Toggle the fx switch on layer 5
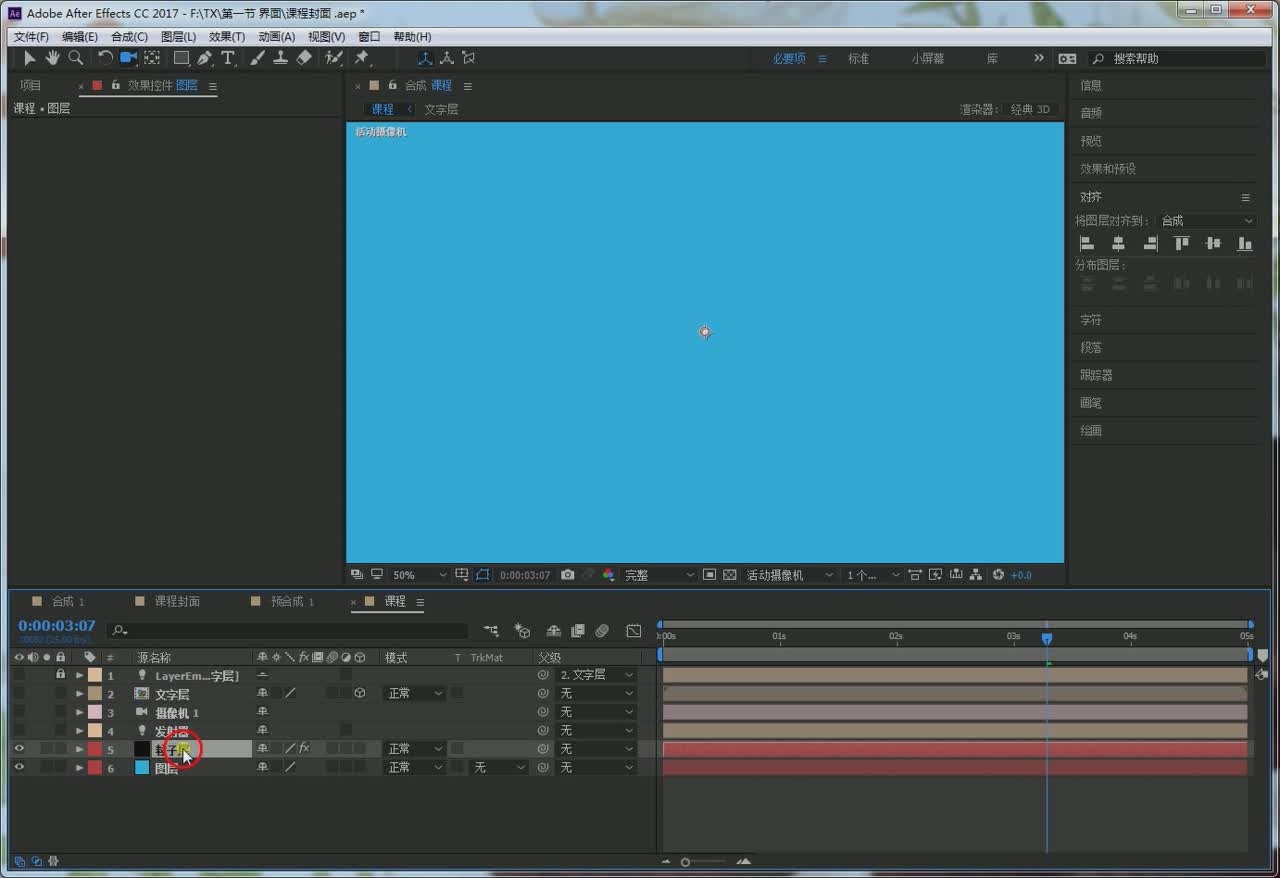Image resolution: width=1280 pixels, height=878 pixels. tap(304, 748)
